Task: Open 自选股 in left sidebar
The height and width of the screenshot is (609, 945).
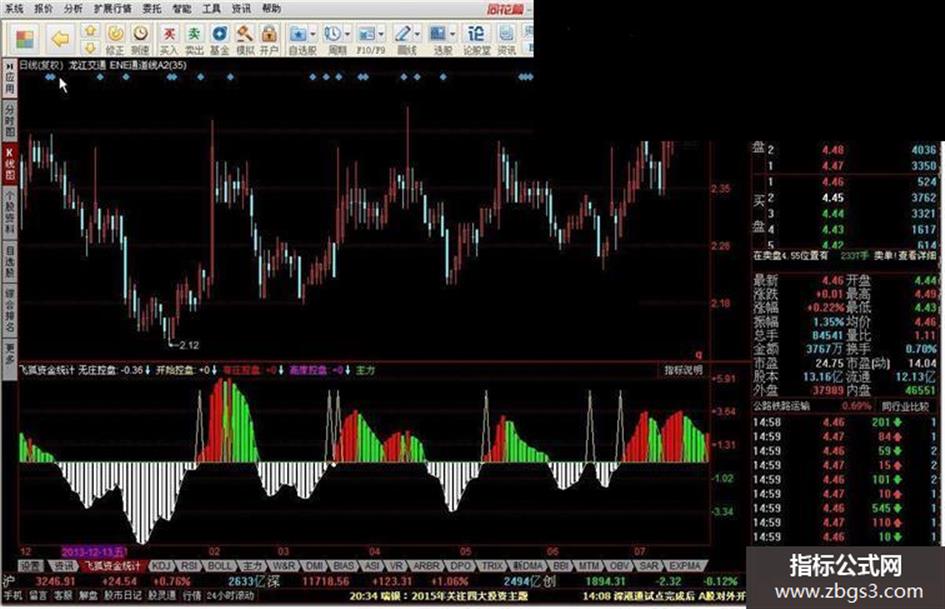Action: coord(10,260)
